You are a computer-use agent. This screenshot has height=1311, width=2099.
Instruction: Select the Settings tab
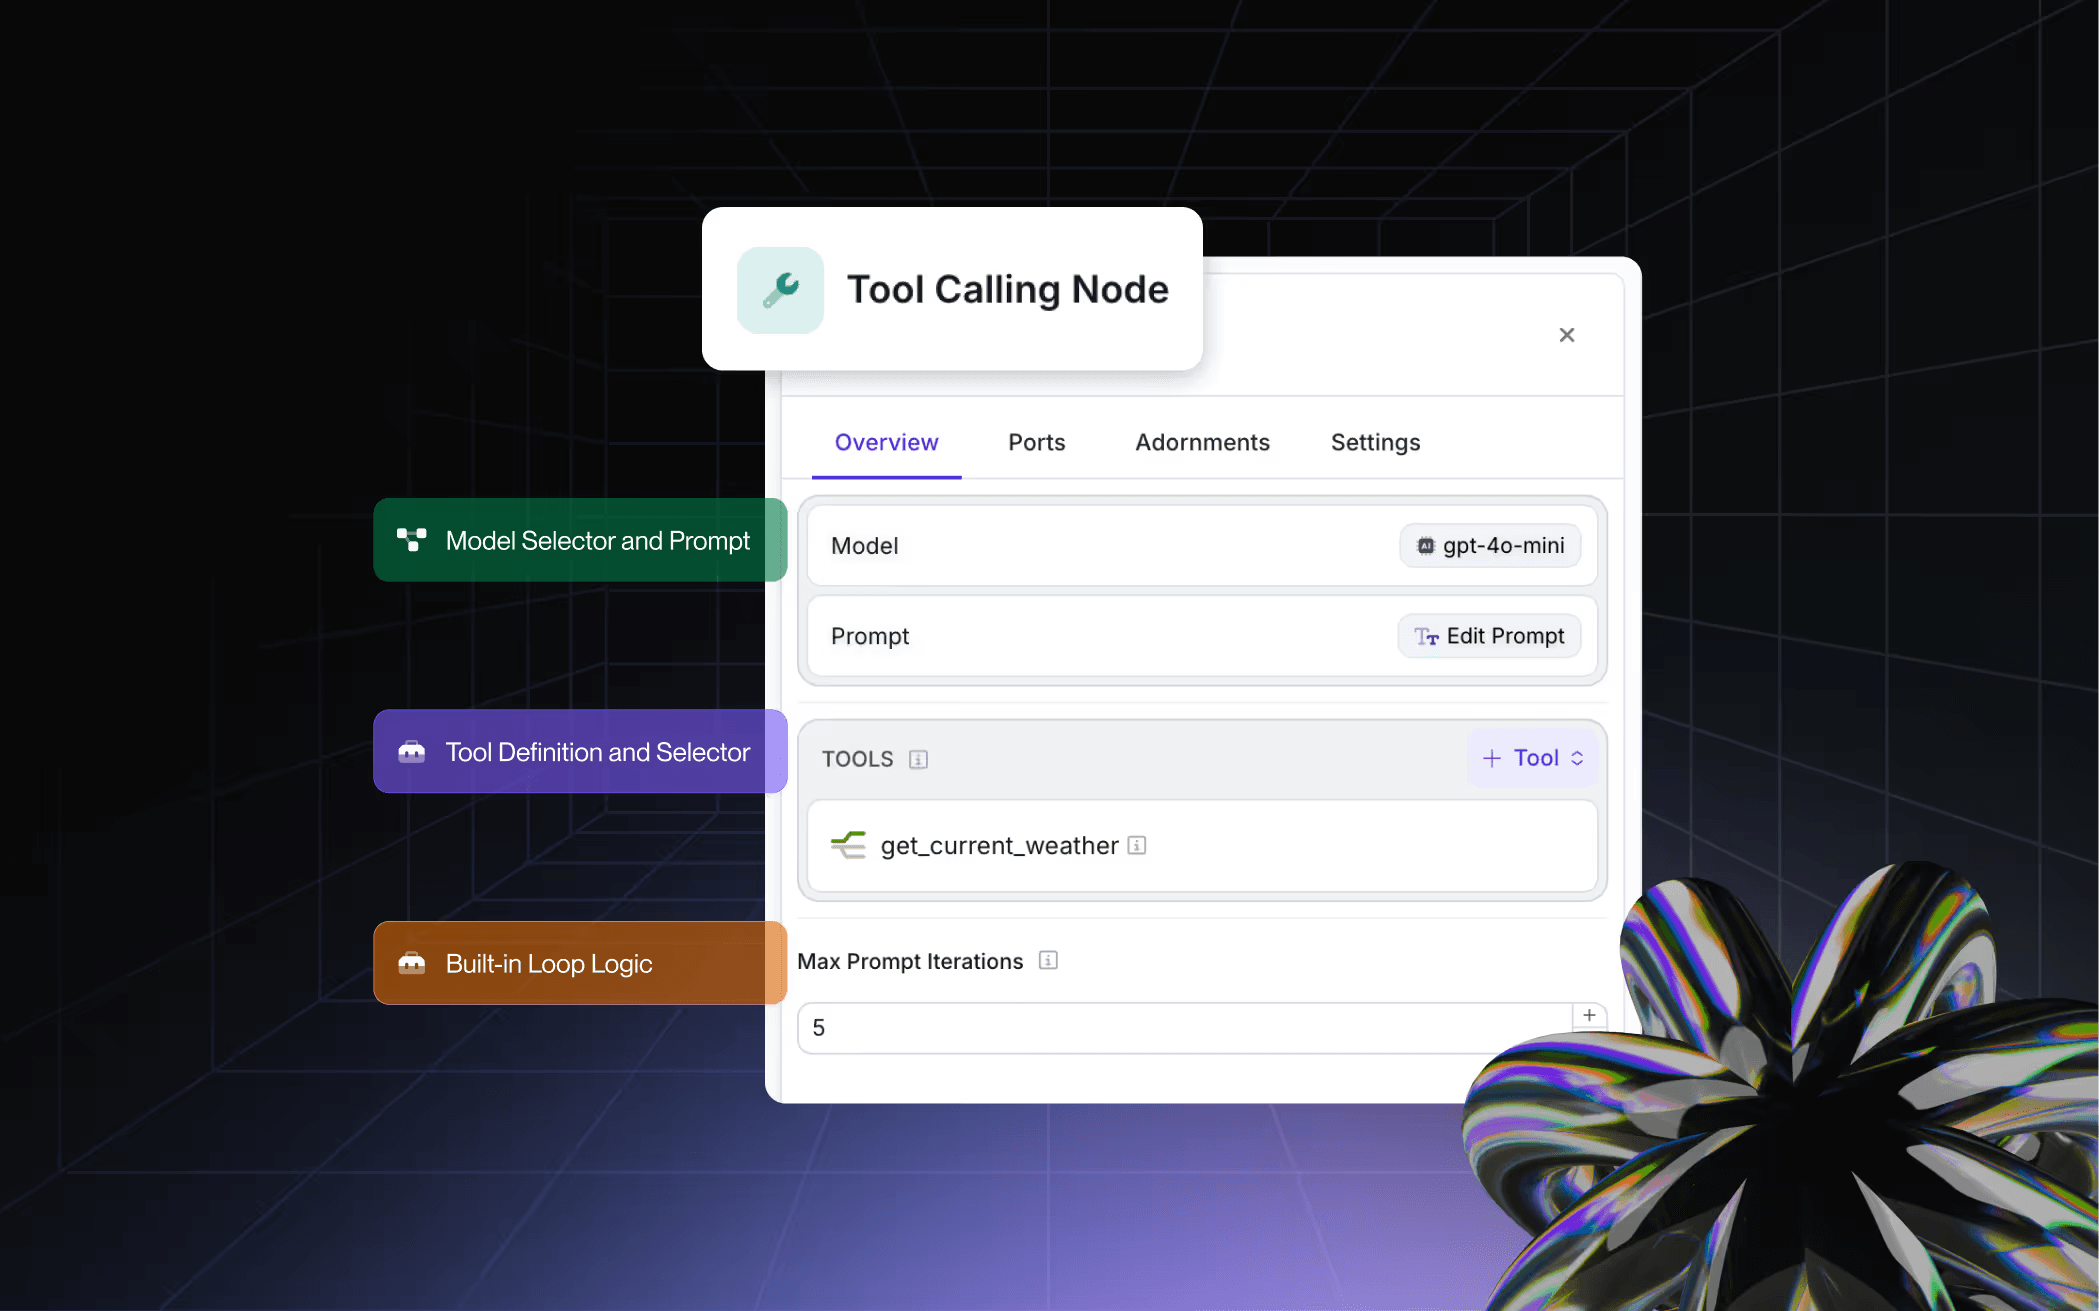(x=1375, y=442)
